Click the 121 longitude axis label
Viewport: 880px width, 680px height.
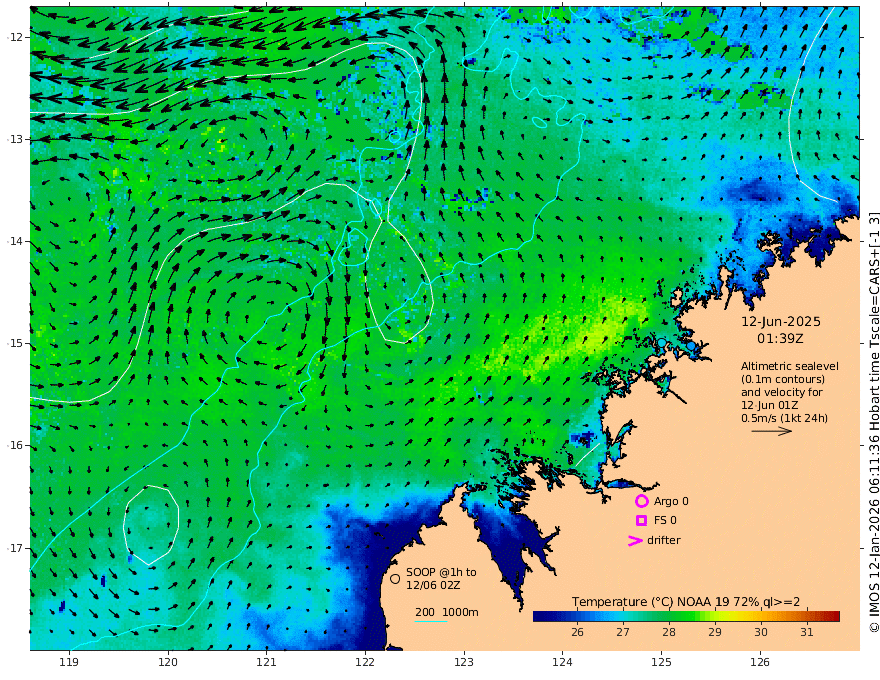point(267,662)
